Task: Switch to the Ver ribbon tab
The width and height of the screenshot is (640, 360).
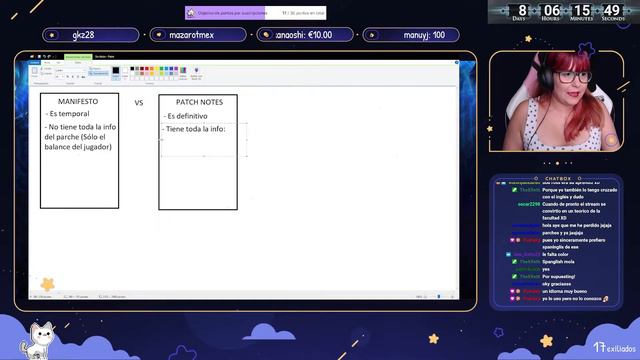Action: [58, 63]
